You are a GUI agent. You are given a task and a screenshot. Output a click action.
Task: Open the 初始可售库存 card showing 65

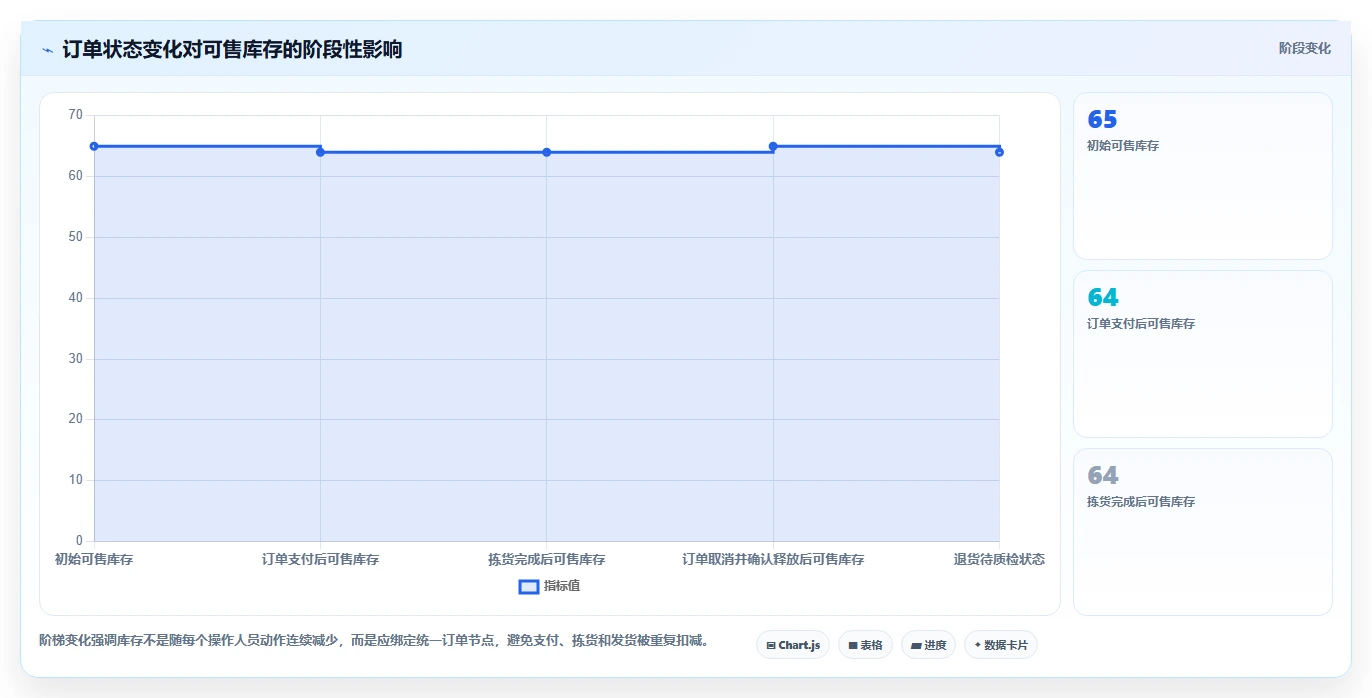pyautogui.click(x=1203, y=176)
